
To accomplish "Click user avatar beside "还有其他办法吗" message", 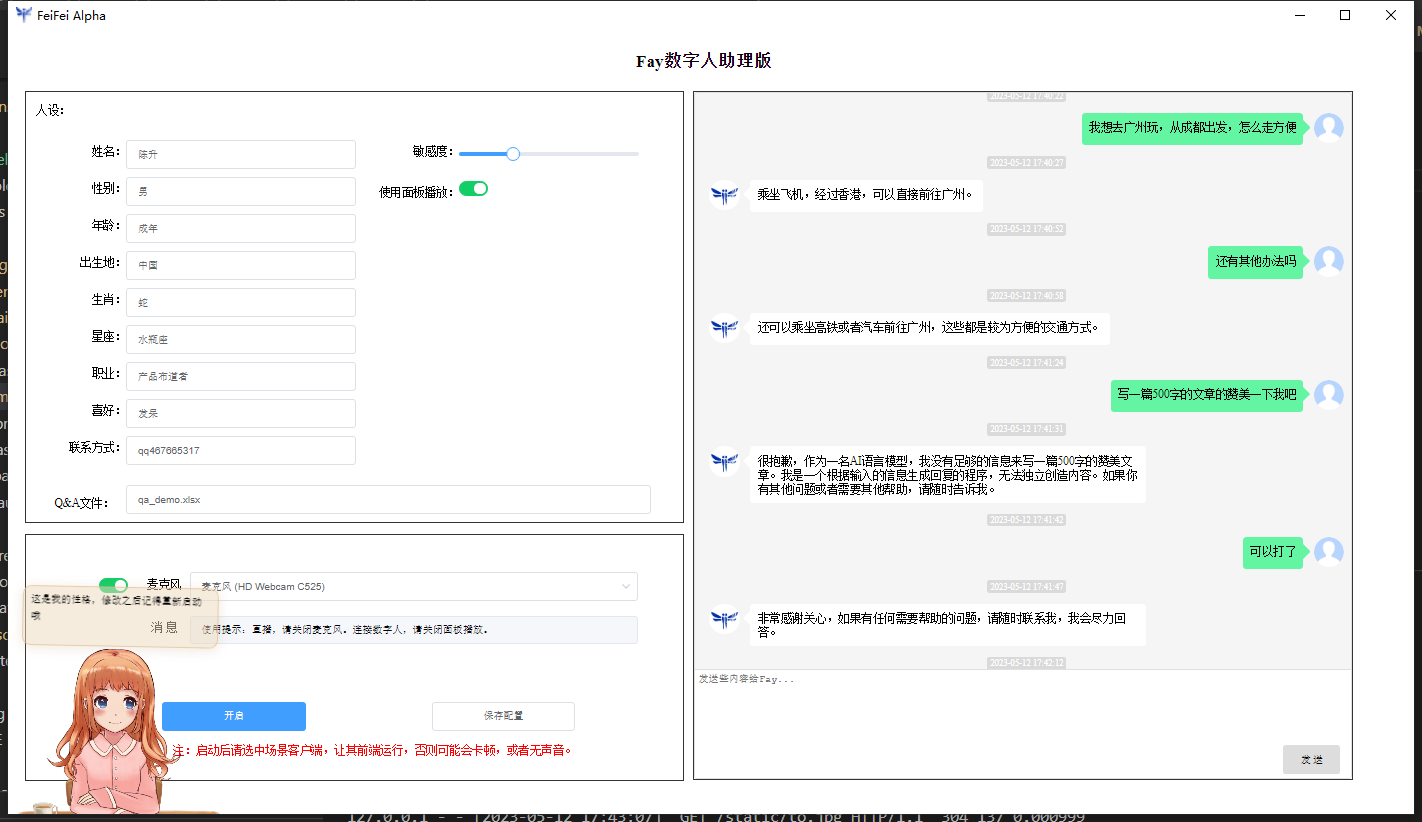I will click(x=1328, y=261).
